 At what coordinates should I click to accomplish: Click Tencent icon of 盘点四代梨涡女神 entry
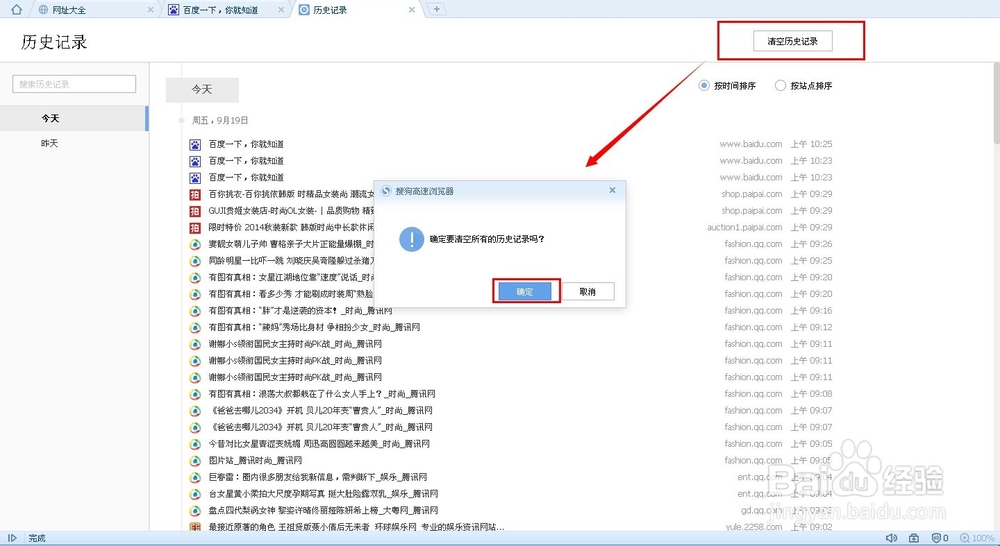point(195,510)
